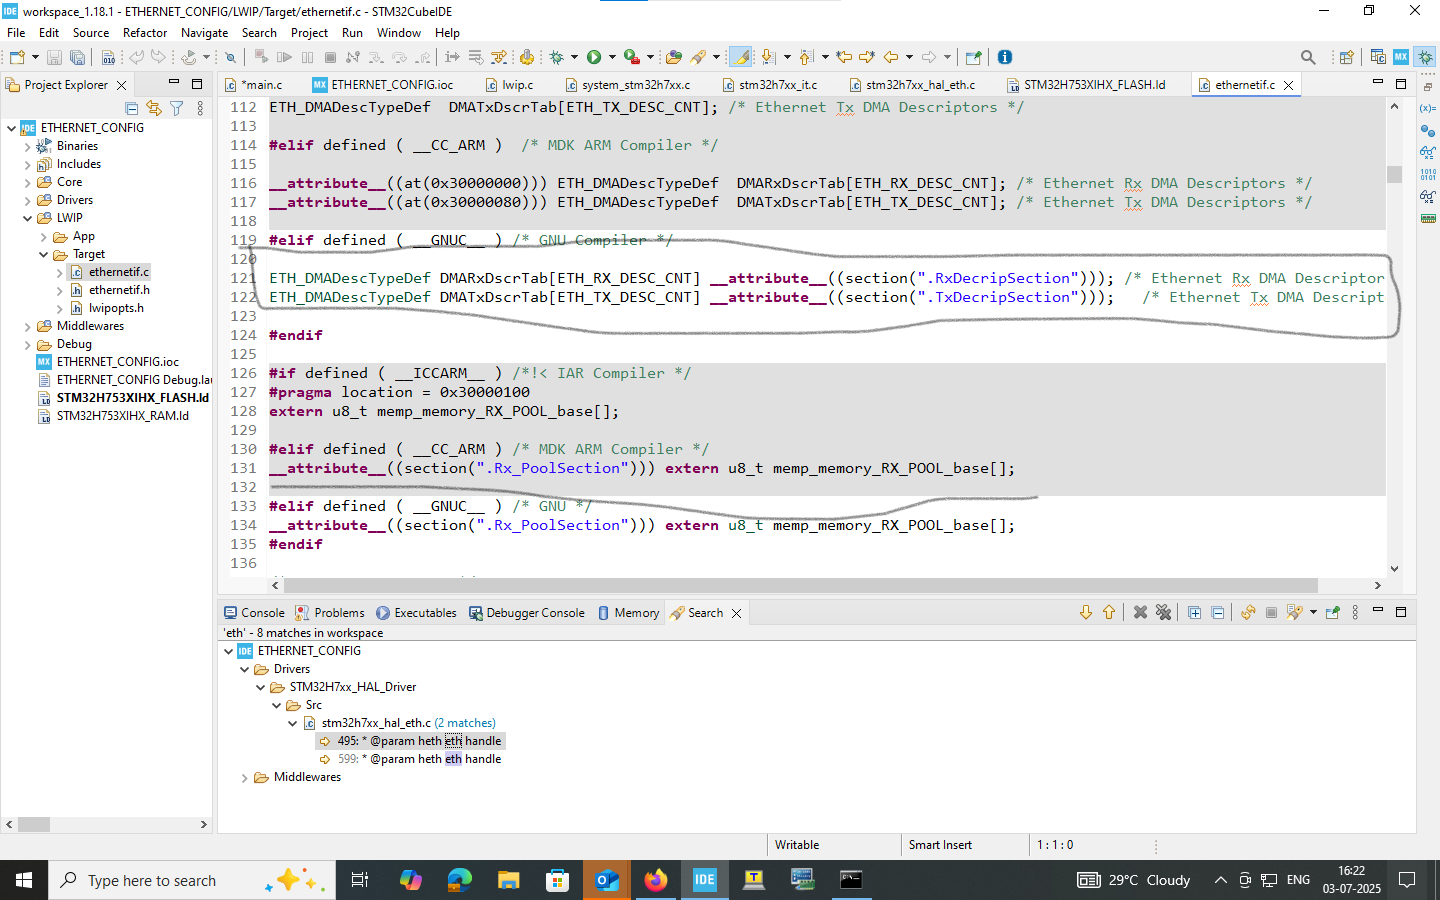Click the green Run button in toolbar

tap(594, 57)
